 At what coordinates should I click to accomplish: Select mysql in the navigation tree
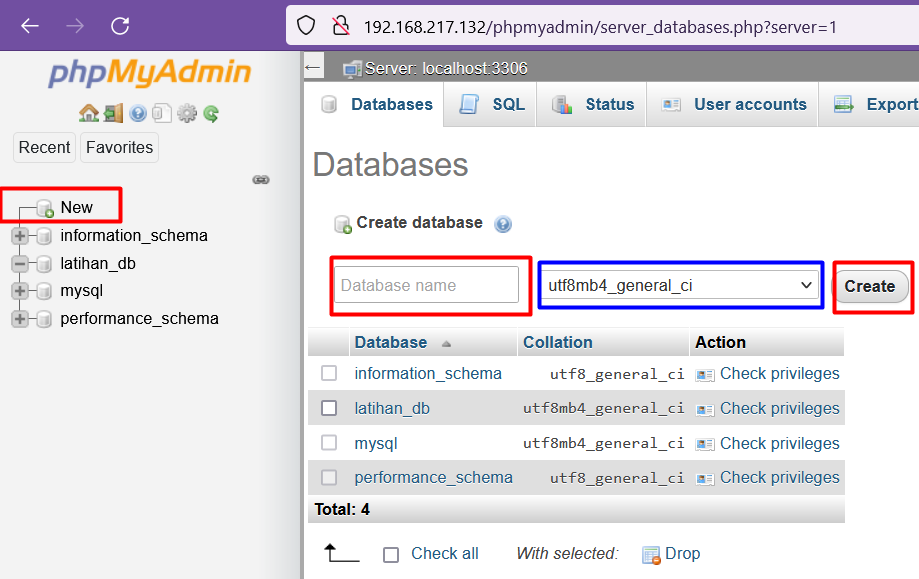81,291
